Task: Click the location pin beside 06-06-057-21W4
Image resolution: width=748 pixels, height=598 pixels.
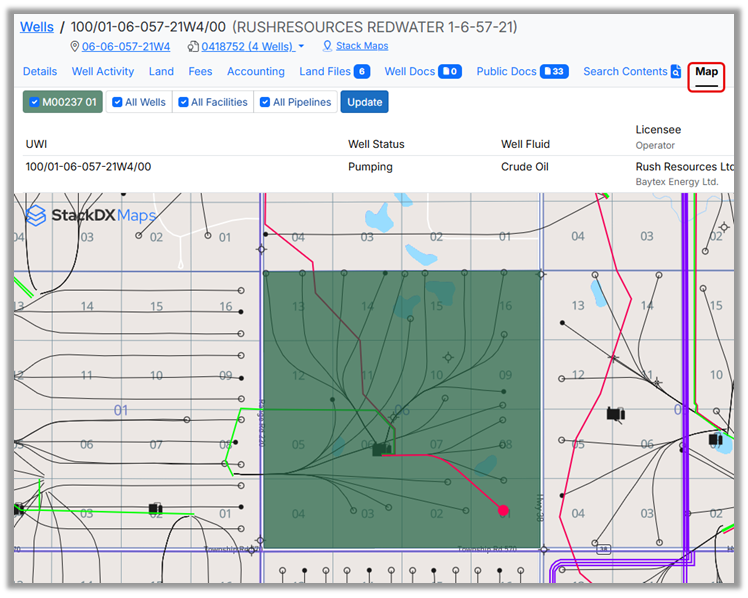Action: (75, 47)
